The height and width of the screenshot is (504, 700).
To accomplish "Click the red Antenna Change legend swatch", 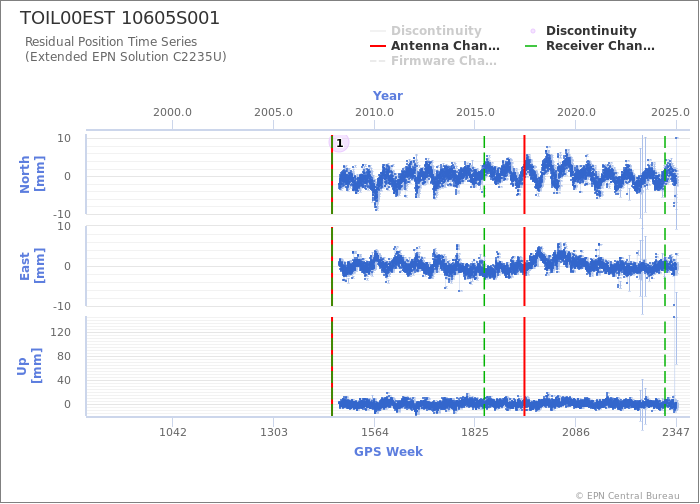I will [x=378, y=46].
